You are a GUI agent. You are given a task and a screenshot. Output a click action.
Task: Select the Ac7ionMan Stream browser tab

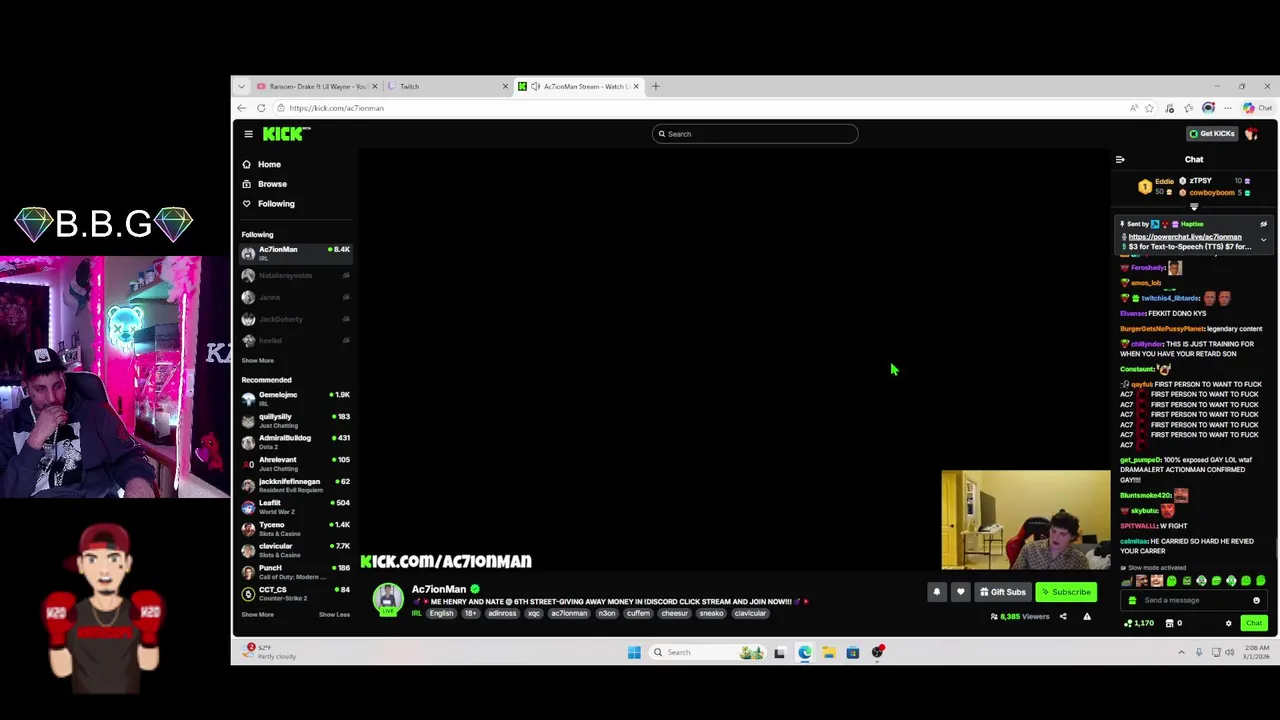(x=580, y=87)
